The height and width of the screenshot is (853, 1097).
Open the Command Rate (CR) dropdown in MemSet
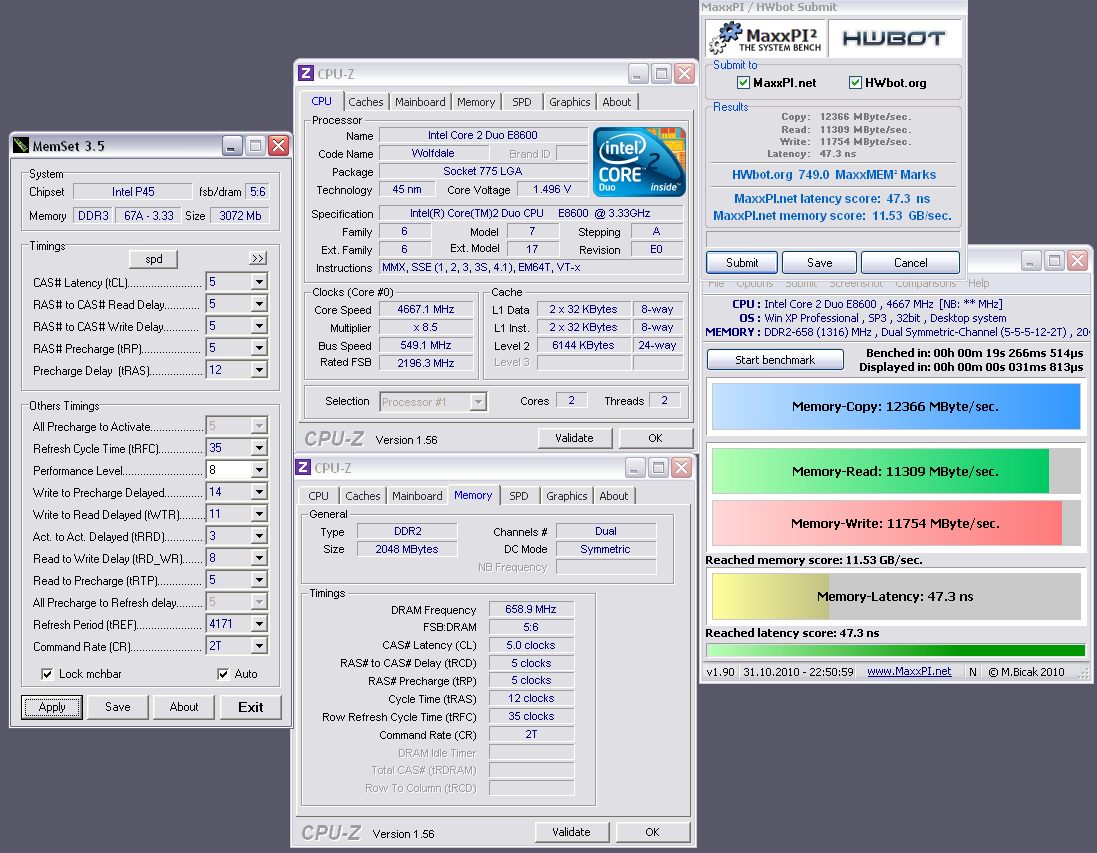click(259, 646)
